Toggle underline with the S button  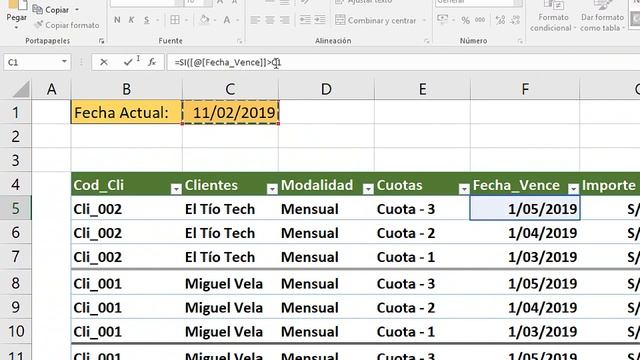147,20
